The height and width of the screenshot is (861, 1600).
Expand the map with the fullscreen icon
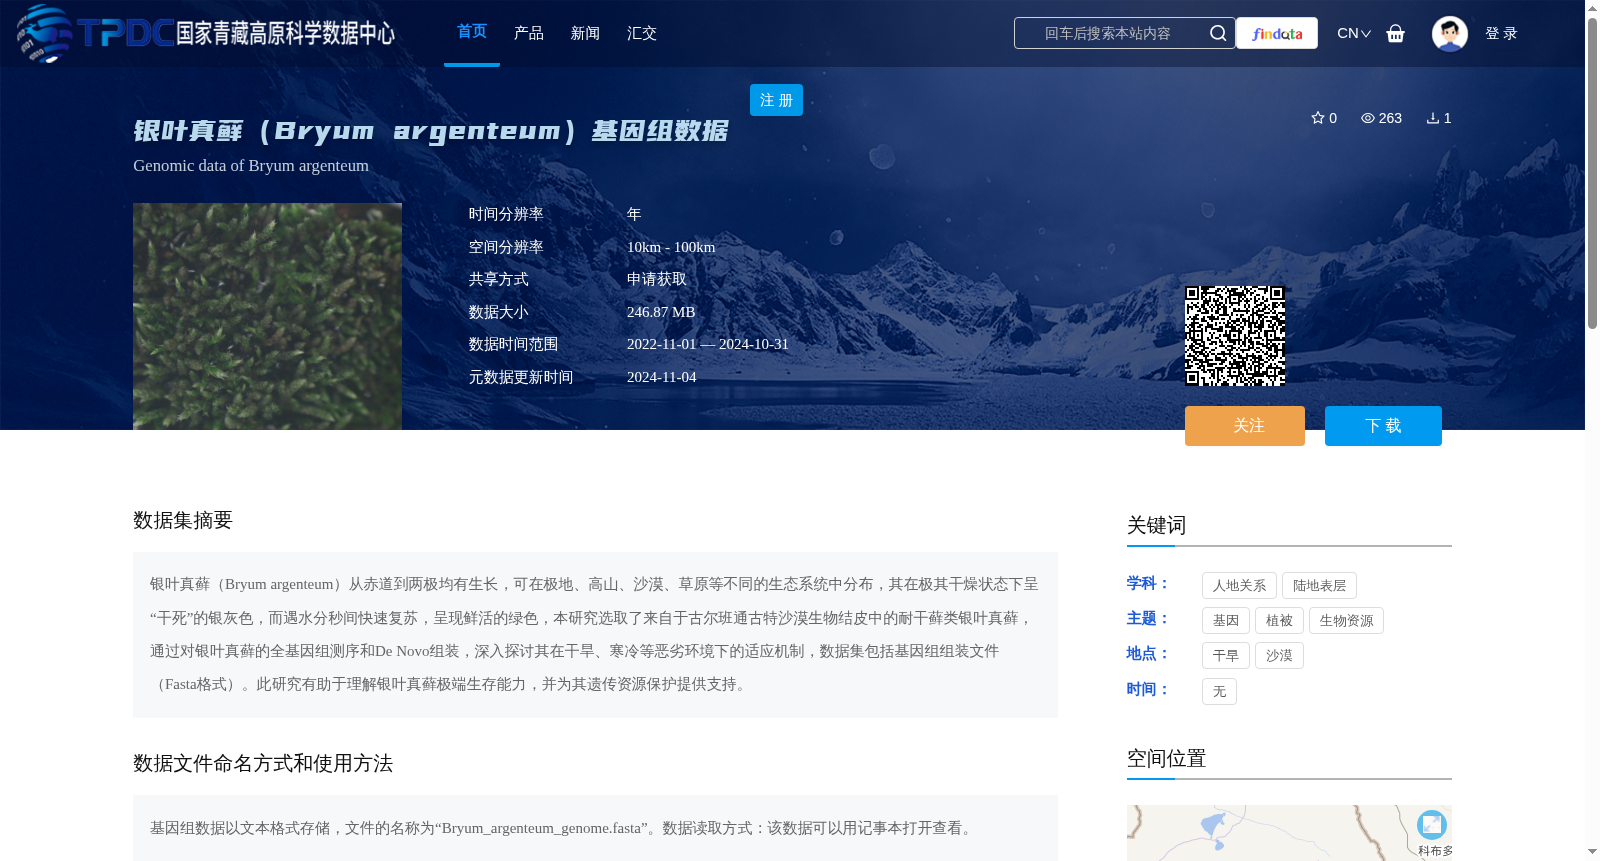pyautogui.click(x=1432, y=825)
